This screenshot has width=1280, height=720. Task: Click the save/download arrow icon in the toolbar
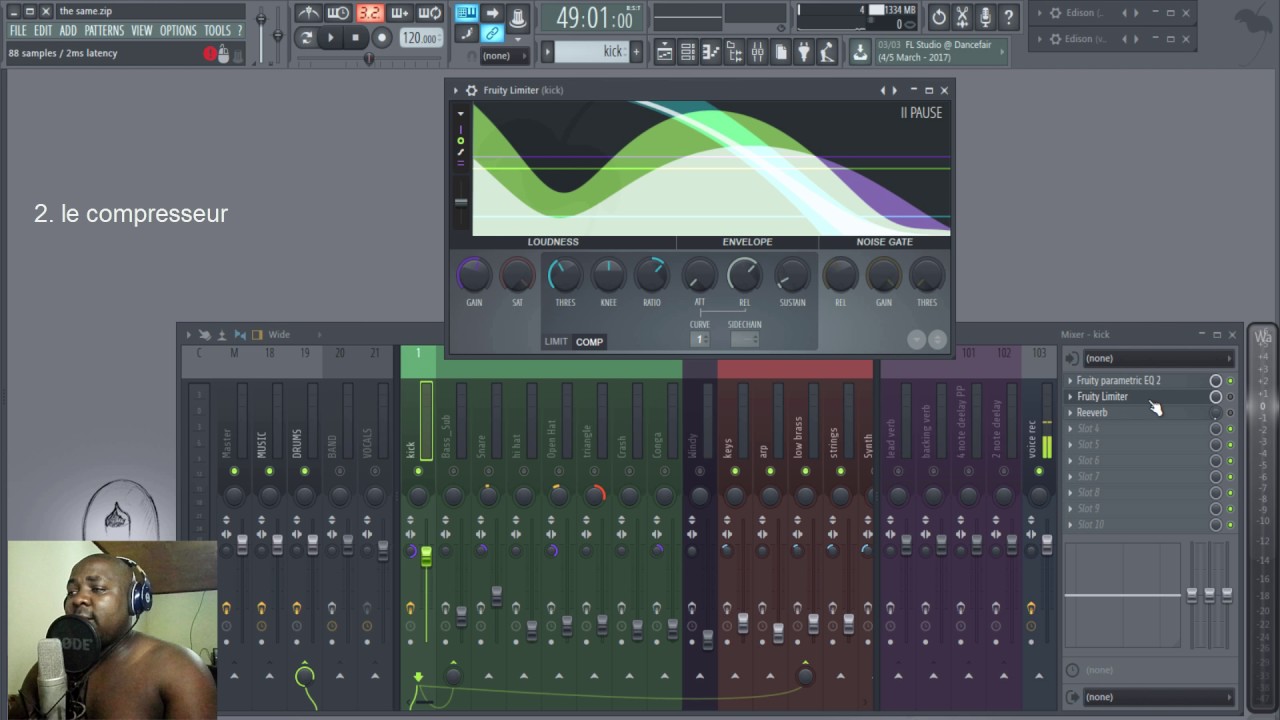pyautogui.click(x=860, y=52)
